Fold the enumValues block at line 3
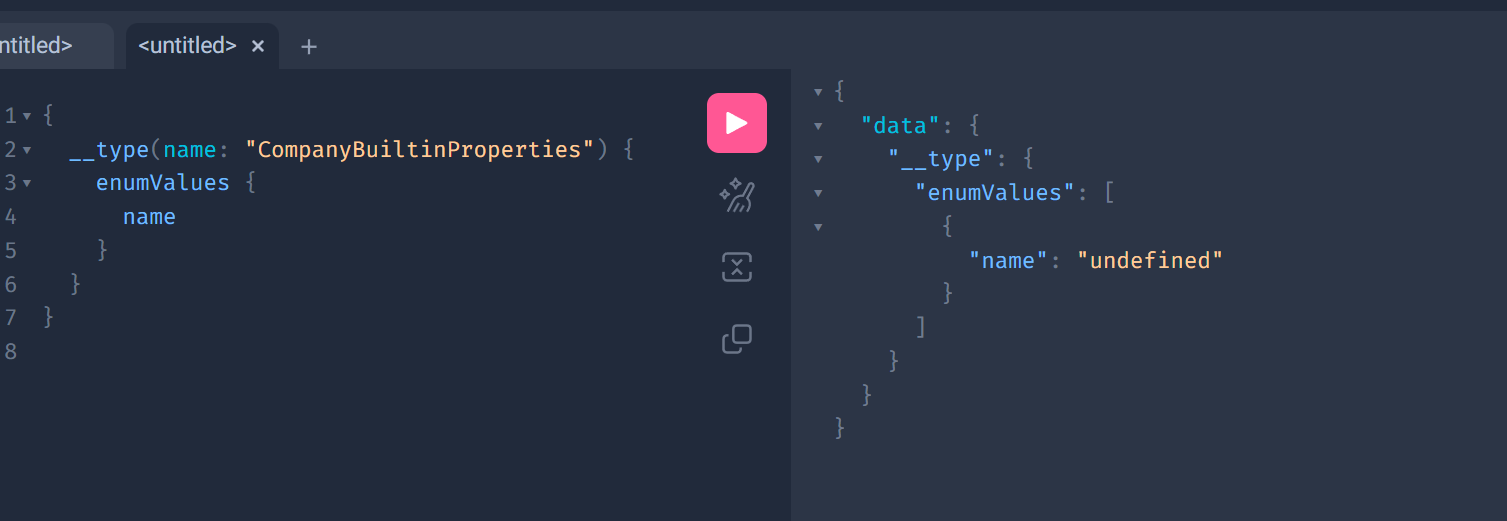The height and width of the screenshot is (521, 1507). pos(27,184)
